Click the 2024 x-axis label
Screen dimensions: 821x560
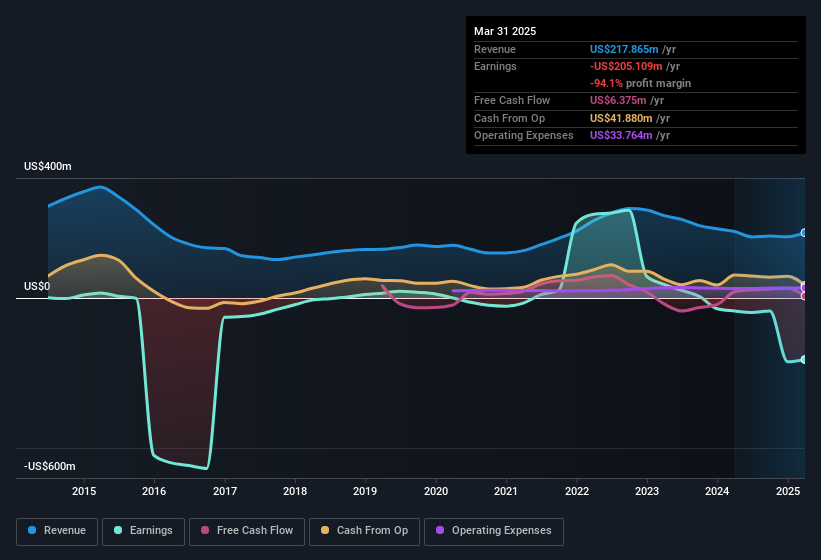pos(717,491)
